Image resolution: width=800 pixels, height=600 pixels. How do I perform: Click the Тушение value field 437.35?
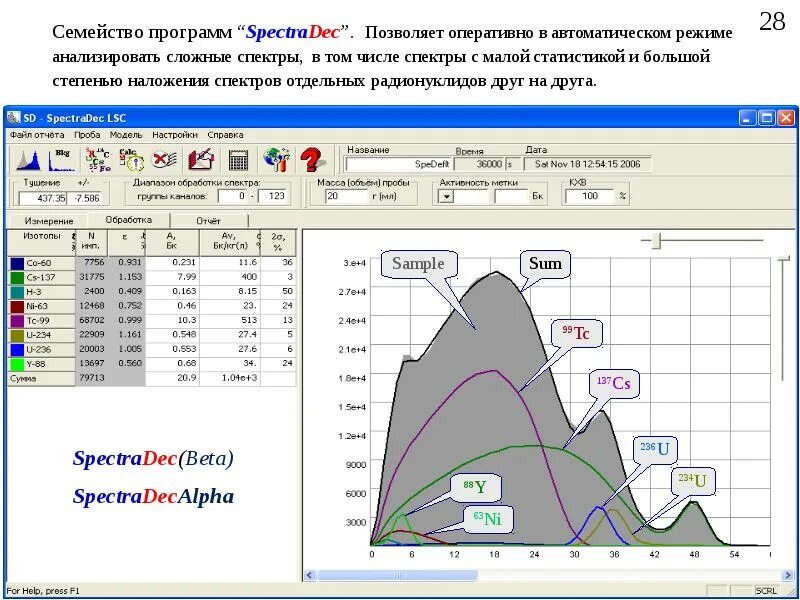click(43, 198)
